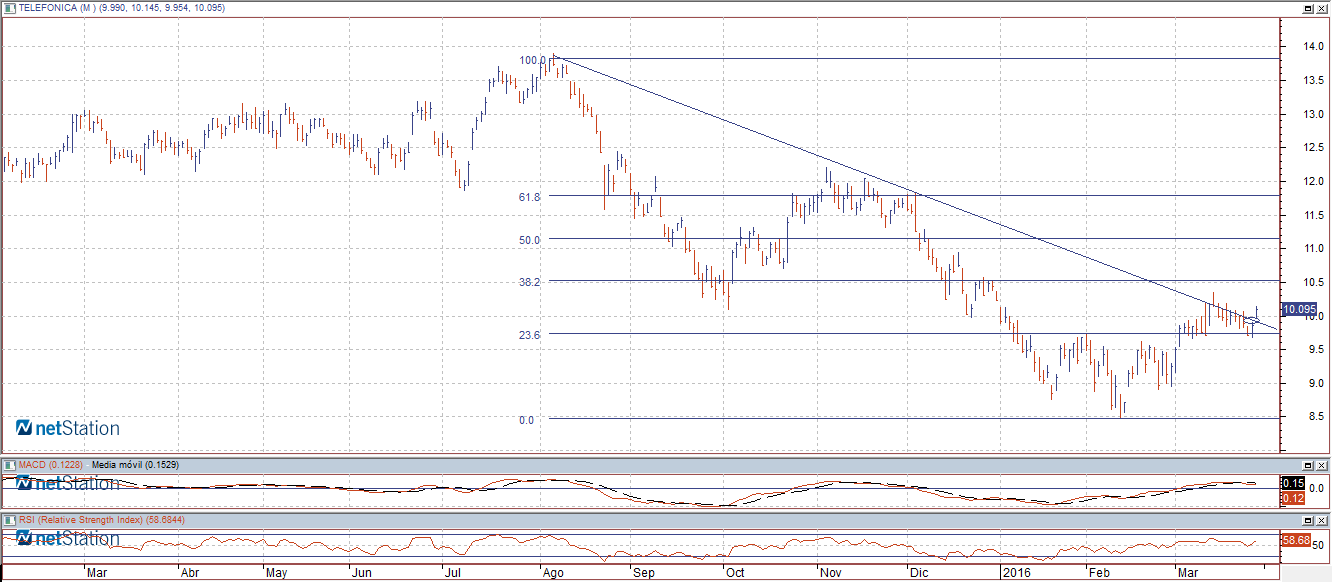Screen dimensions: 1332x582
Task: Click the 50 level label on RSI axis
Action: click(1318, 546)
